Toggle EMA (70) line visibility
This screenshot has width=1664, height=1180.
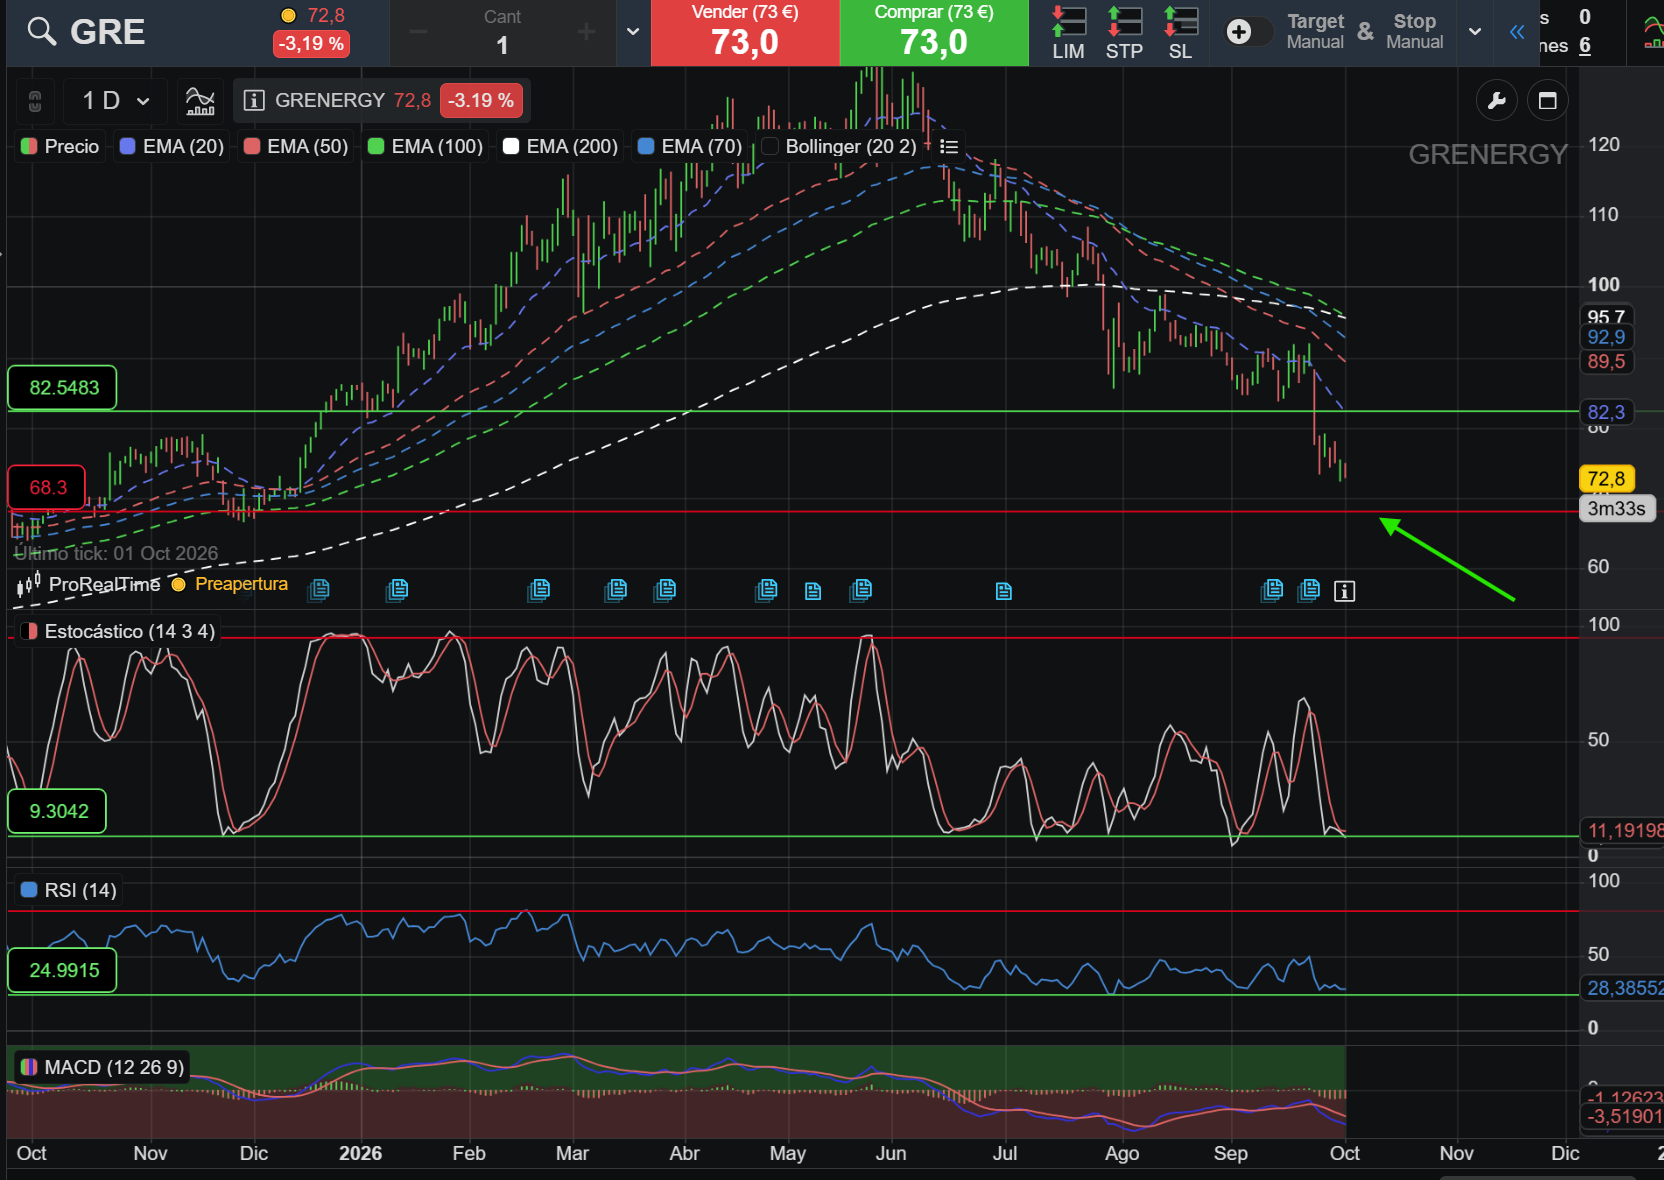690,147
